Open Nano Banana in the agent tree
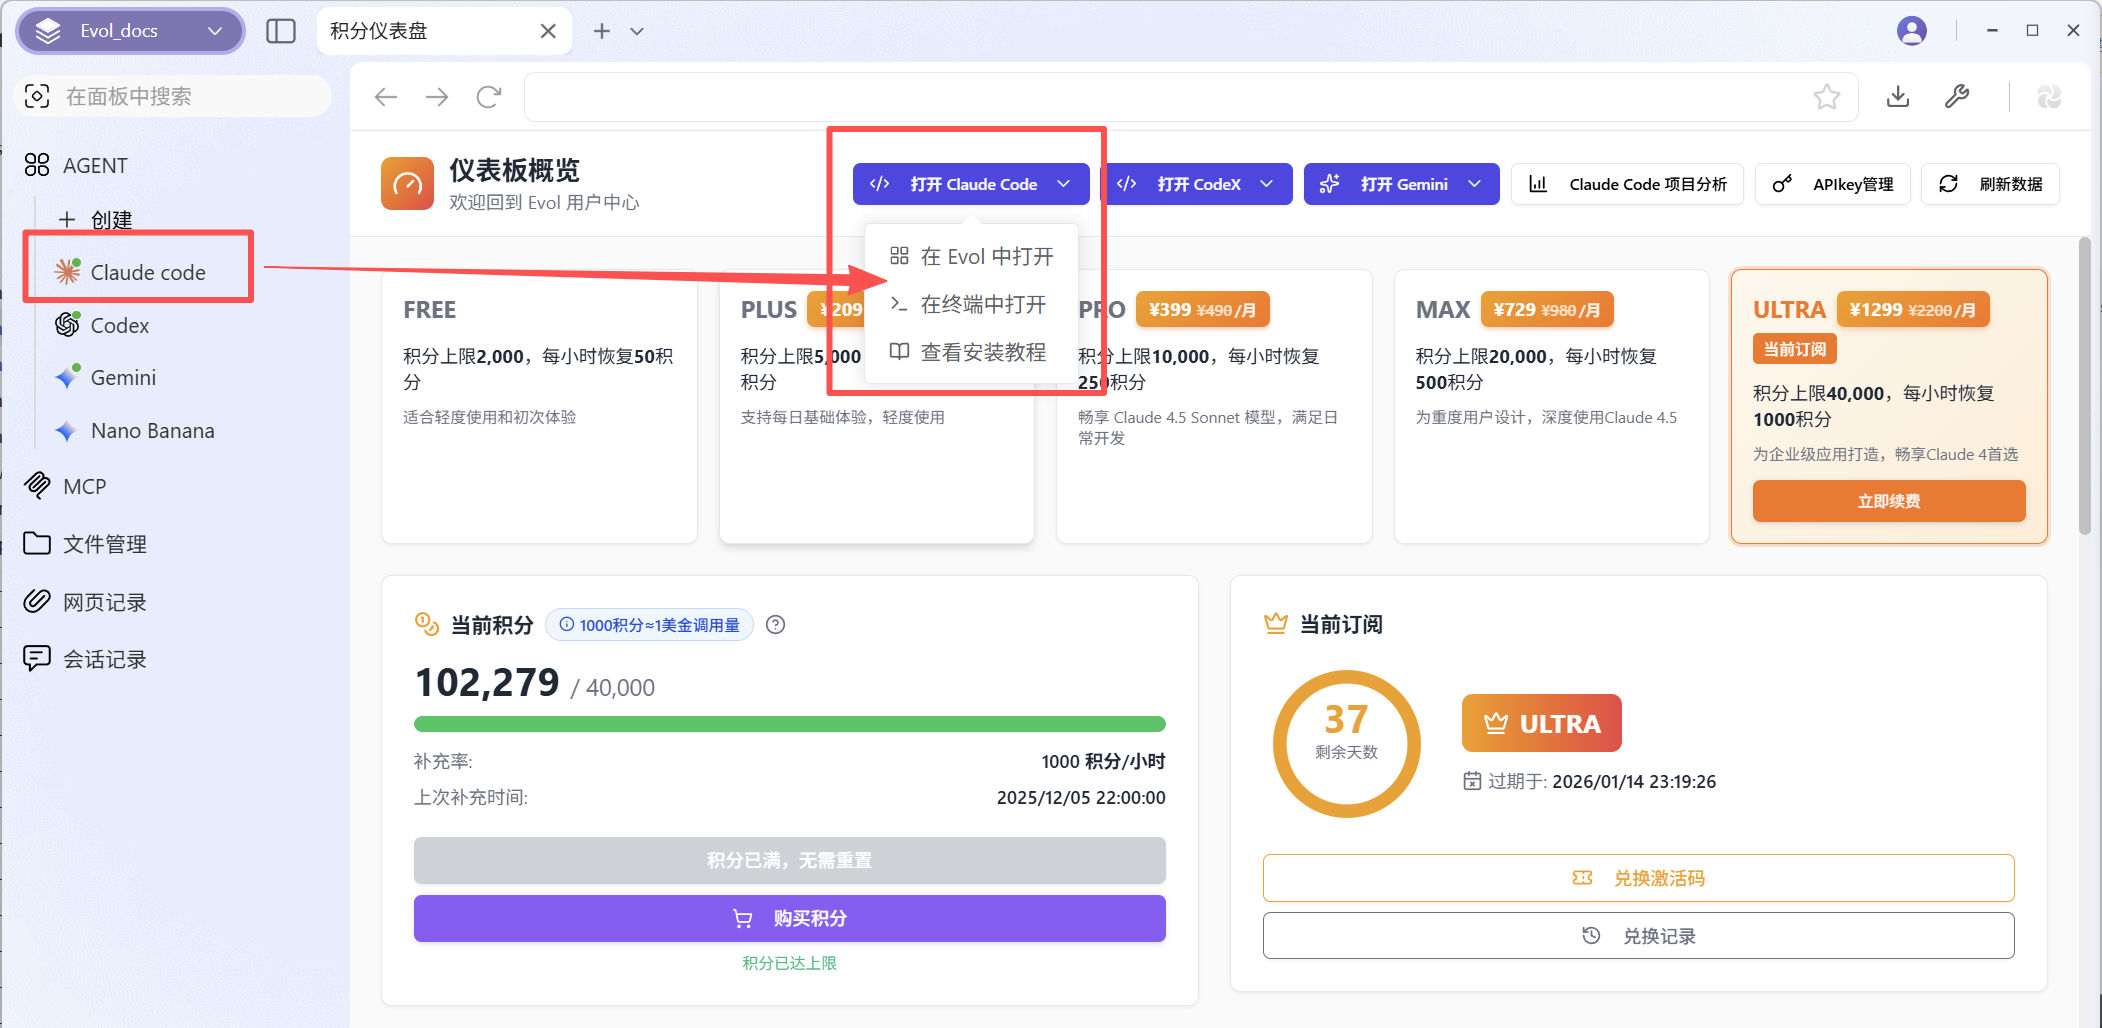This screenshot has width=2102, height=1028. coord(152,431)
